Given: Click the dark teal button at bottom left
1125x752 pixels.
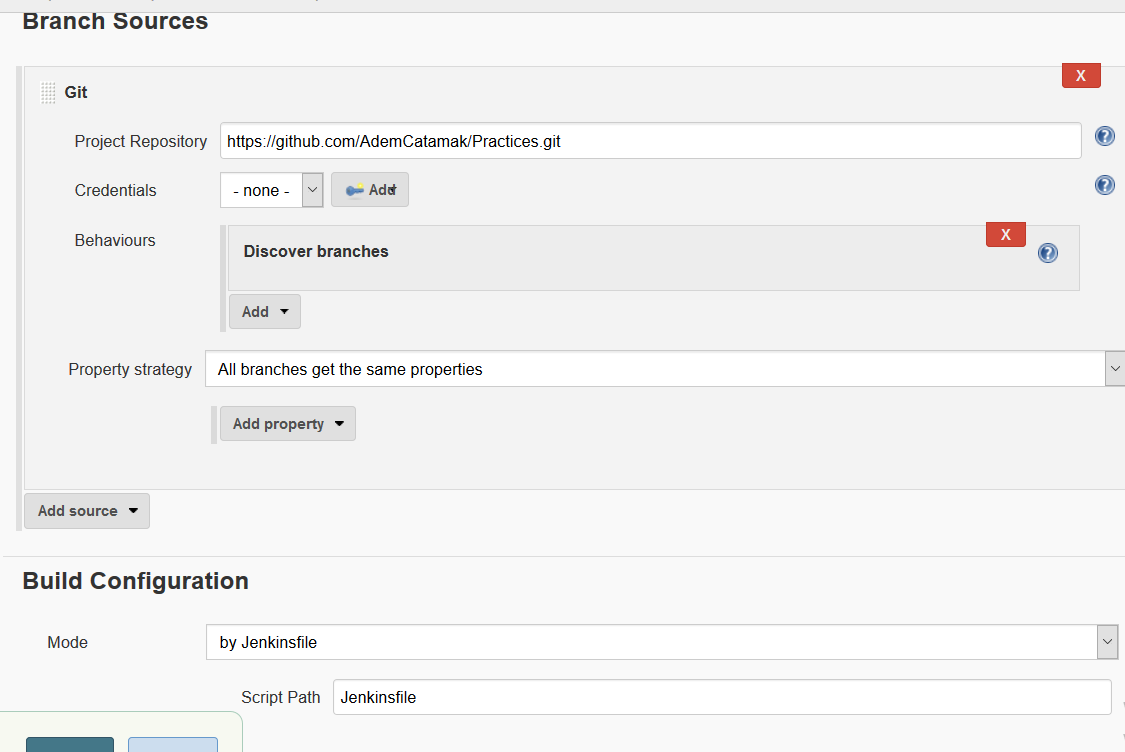Looking at the screenshot, I should click(70, 744).
